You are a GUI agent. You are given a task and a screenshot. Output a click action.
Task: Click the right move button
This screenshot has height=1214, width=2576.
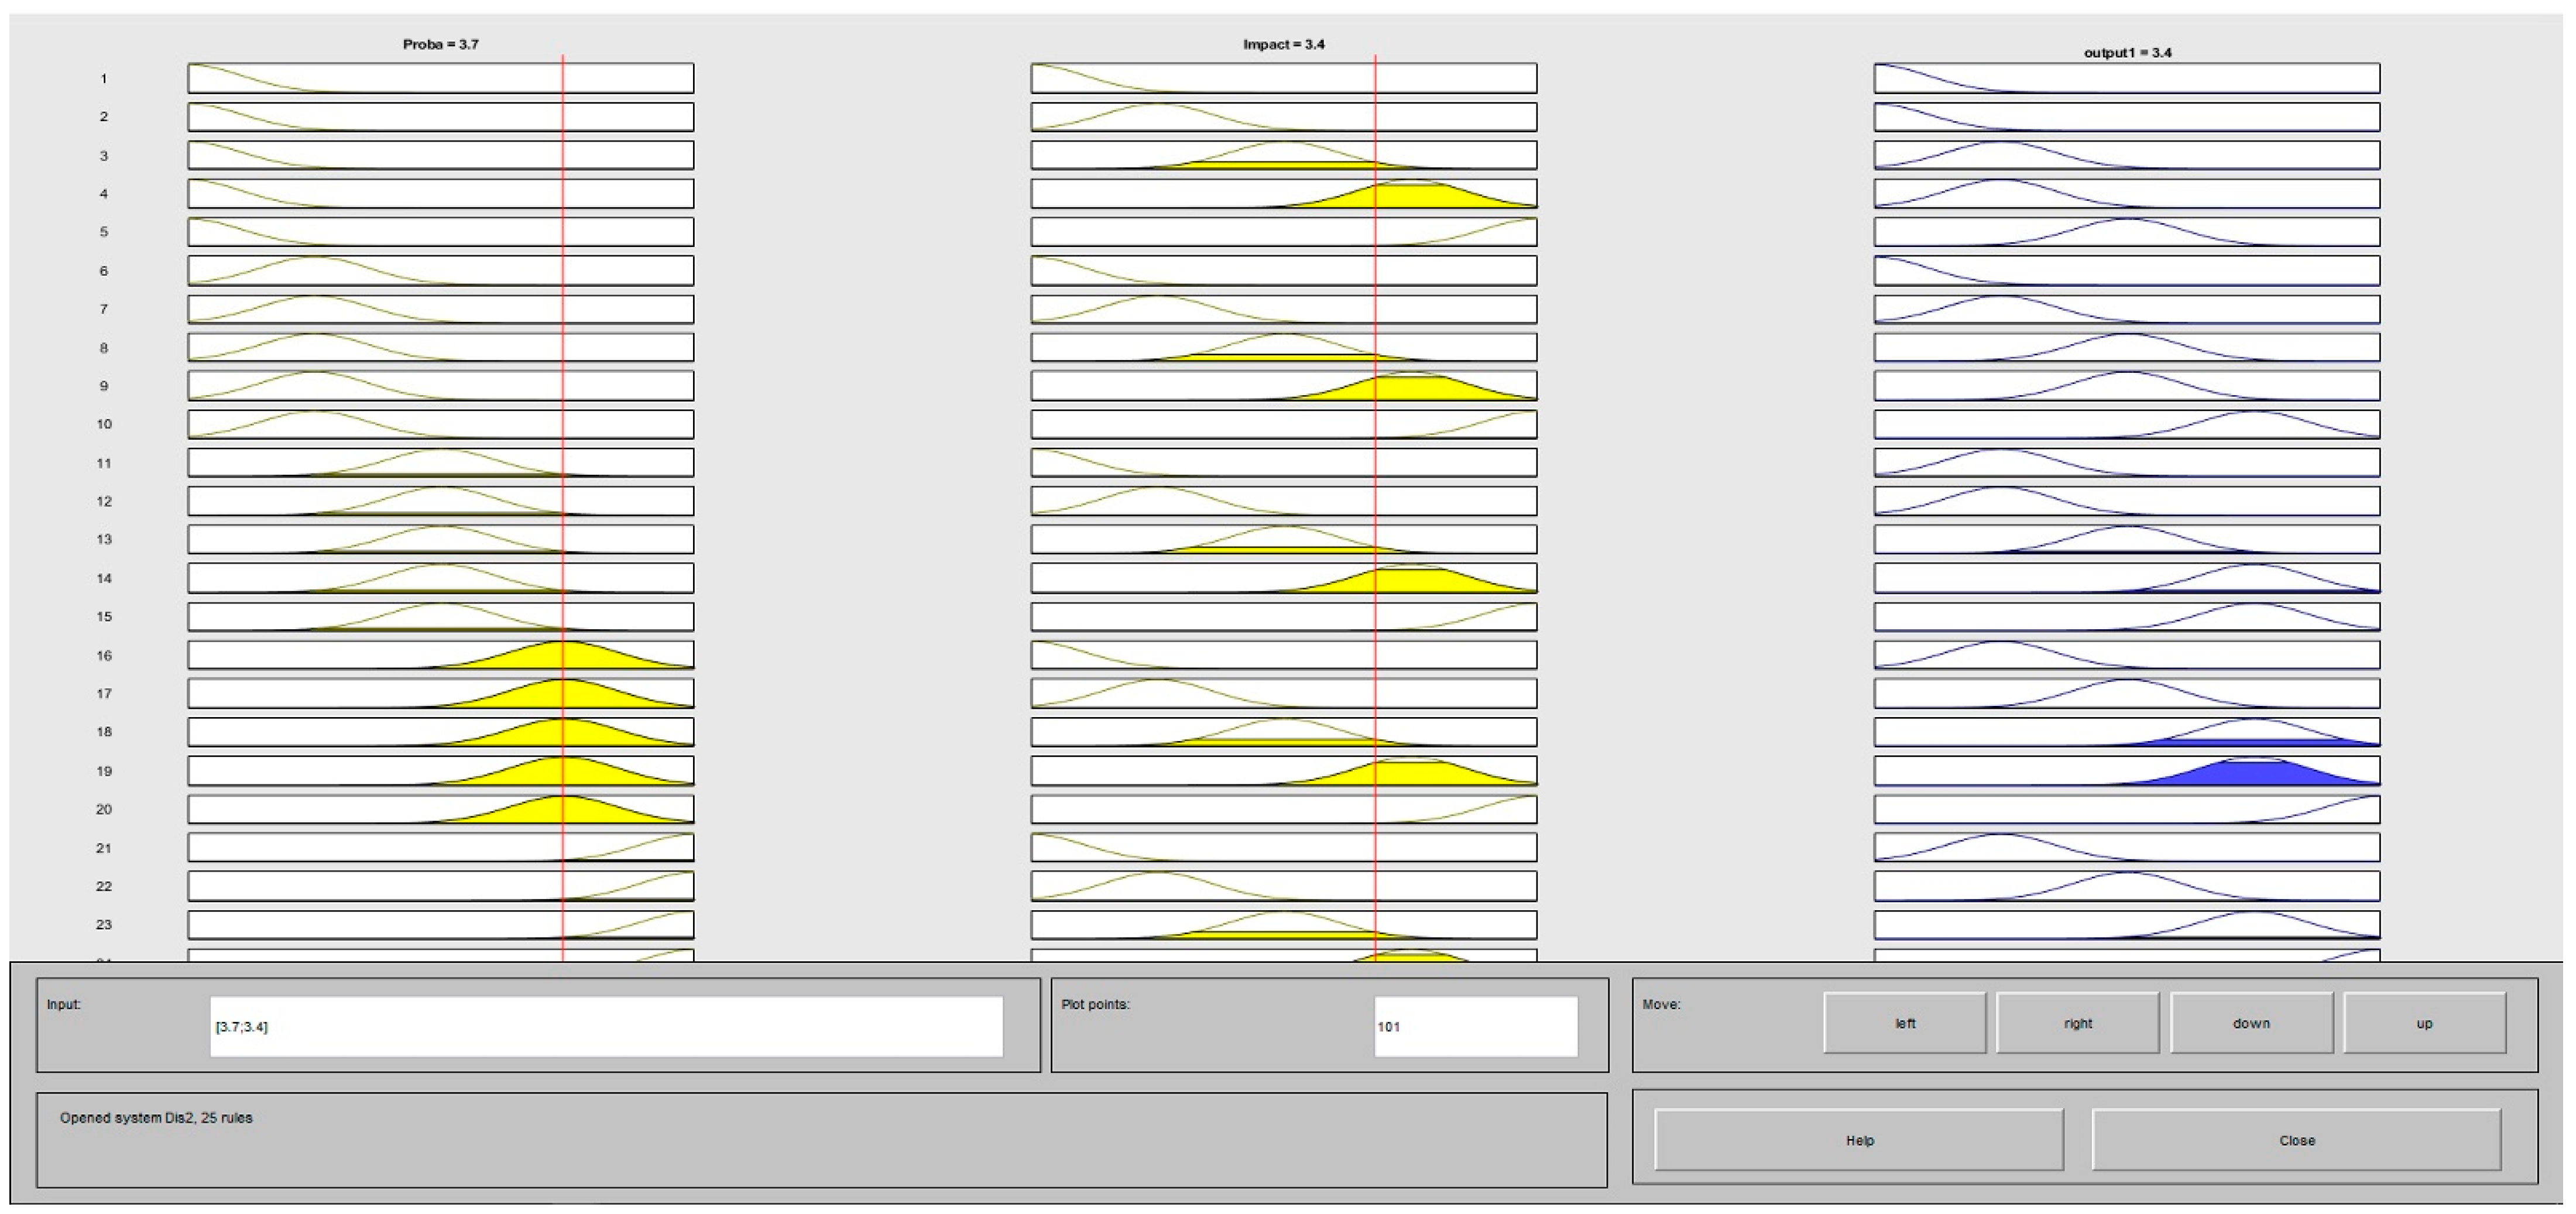click(2077, 1023)
